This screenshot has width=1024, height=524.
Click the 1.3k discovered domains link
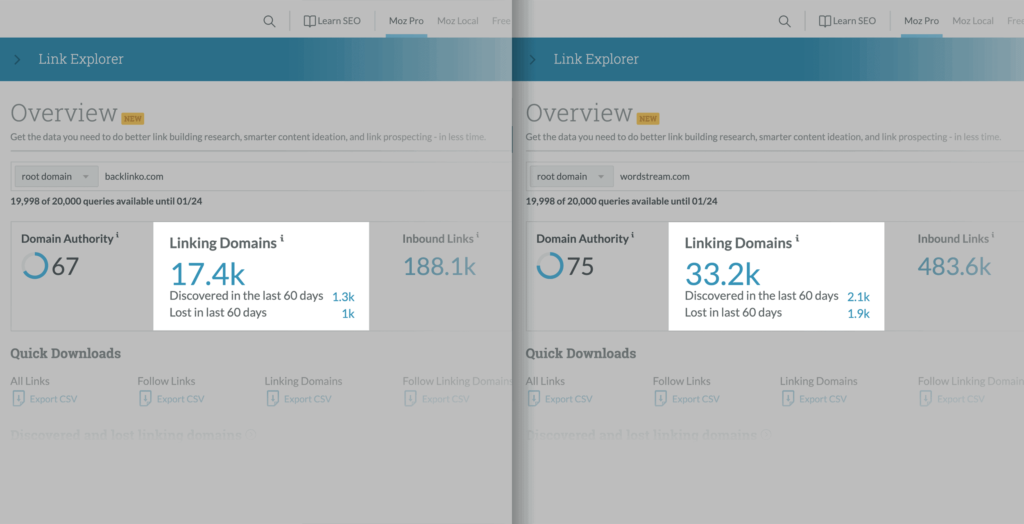(x=343, y=297)
